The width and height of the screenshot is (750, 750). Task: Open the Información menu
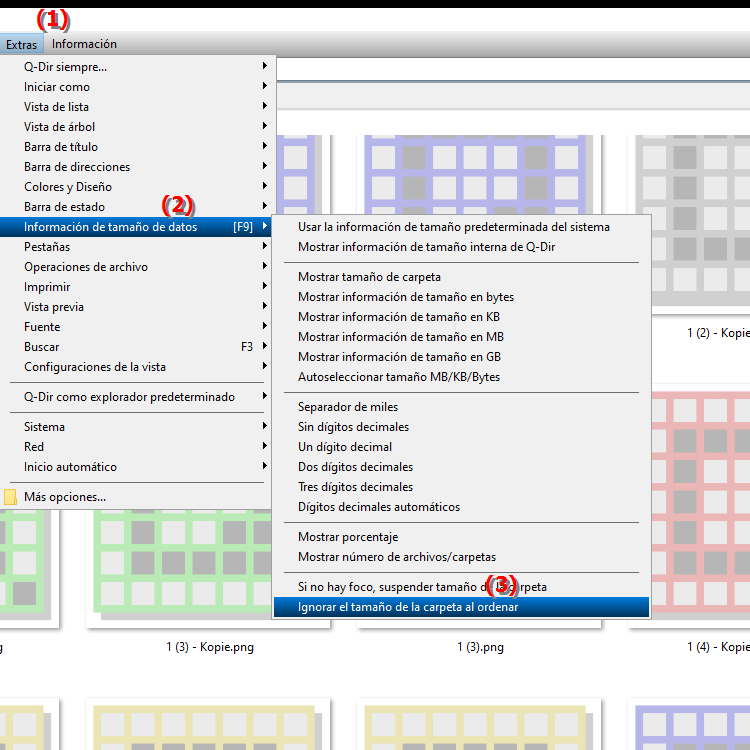coord(84,44)
